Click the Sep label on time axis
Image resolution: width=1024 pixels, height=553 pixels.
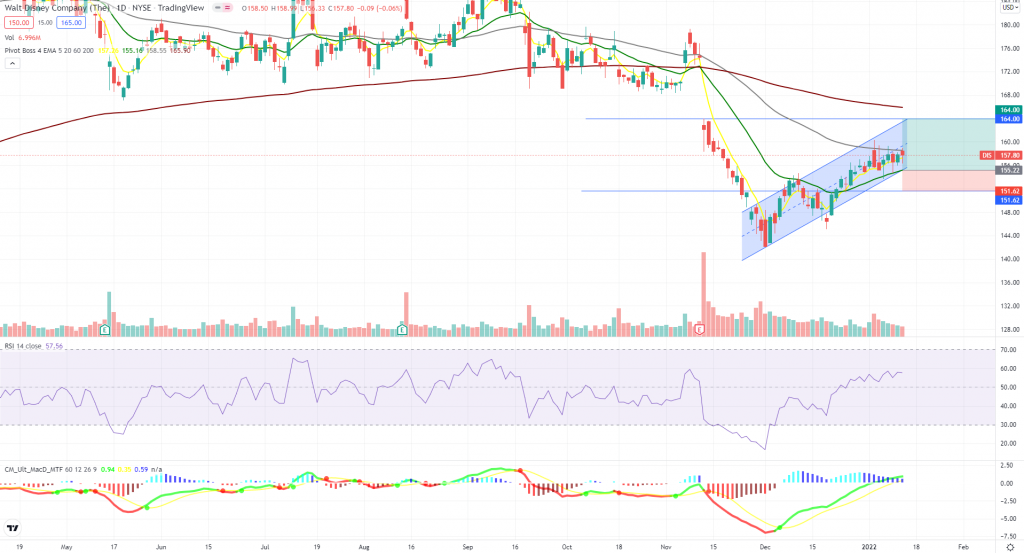(x=468, y=546)
